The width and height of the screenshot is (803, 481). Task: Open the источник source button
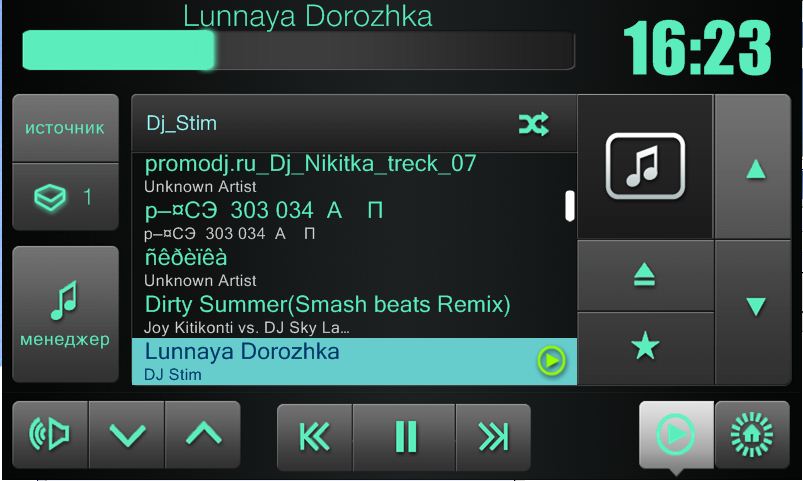[65, 128]
